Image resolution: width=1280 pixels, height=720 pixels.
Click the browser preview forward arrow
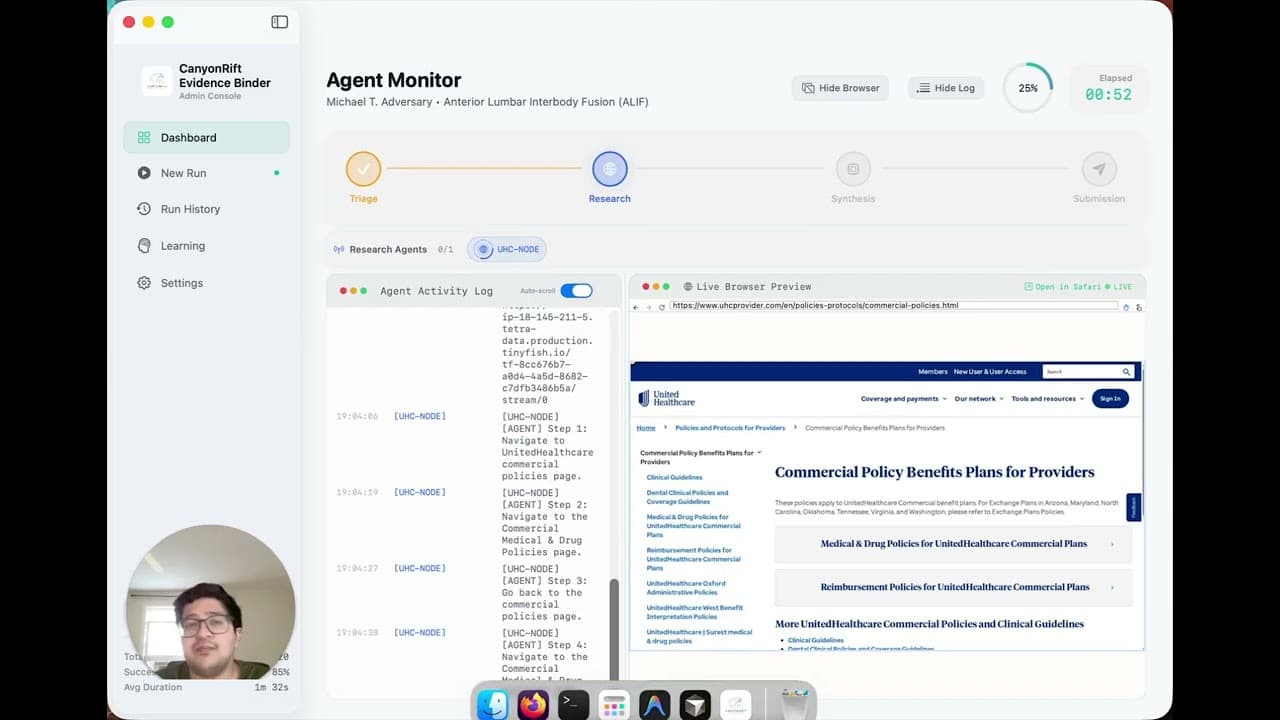click(648, 307)
